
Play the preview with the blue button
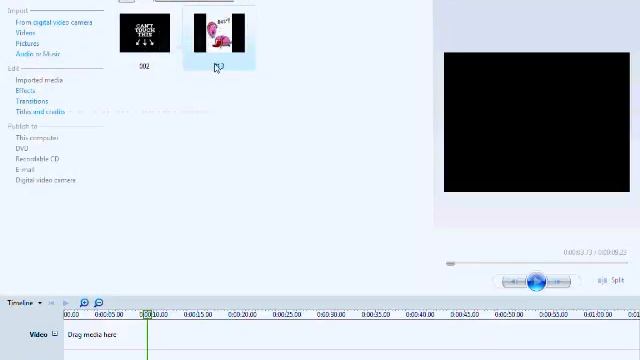coord(536,281)
